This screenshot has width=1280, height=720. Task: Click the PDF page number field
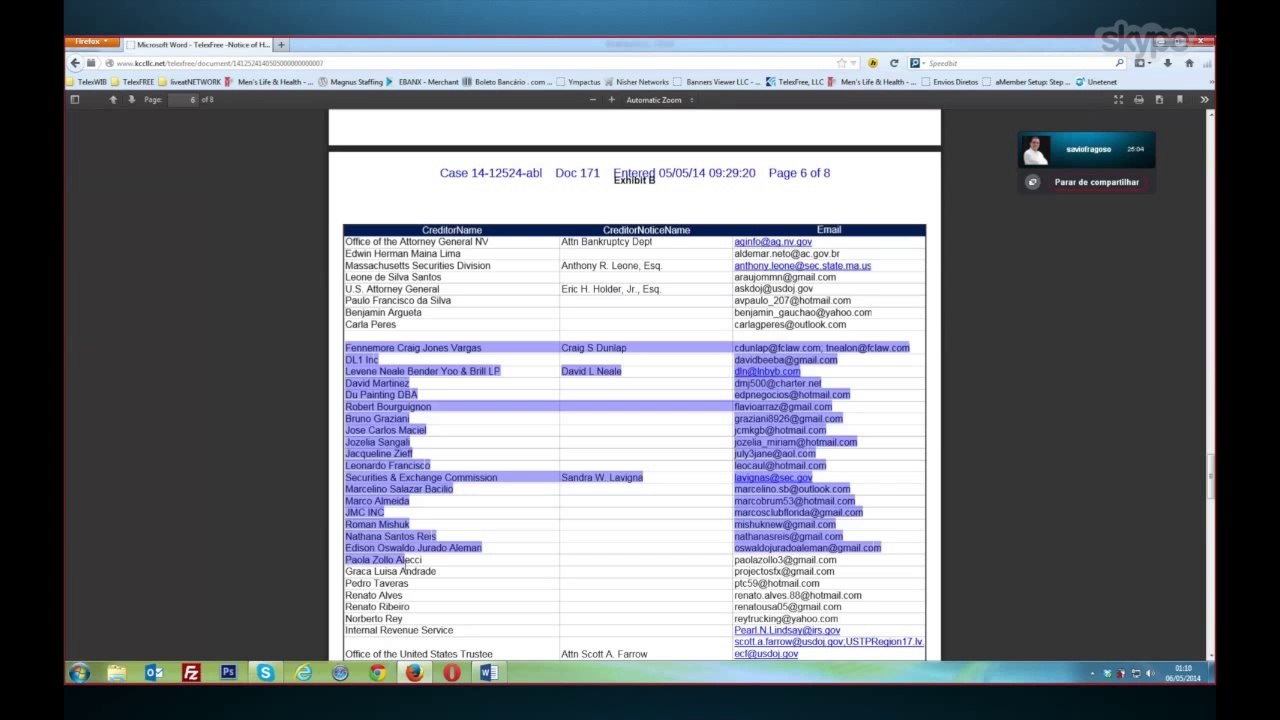[x=182, y=100]
